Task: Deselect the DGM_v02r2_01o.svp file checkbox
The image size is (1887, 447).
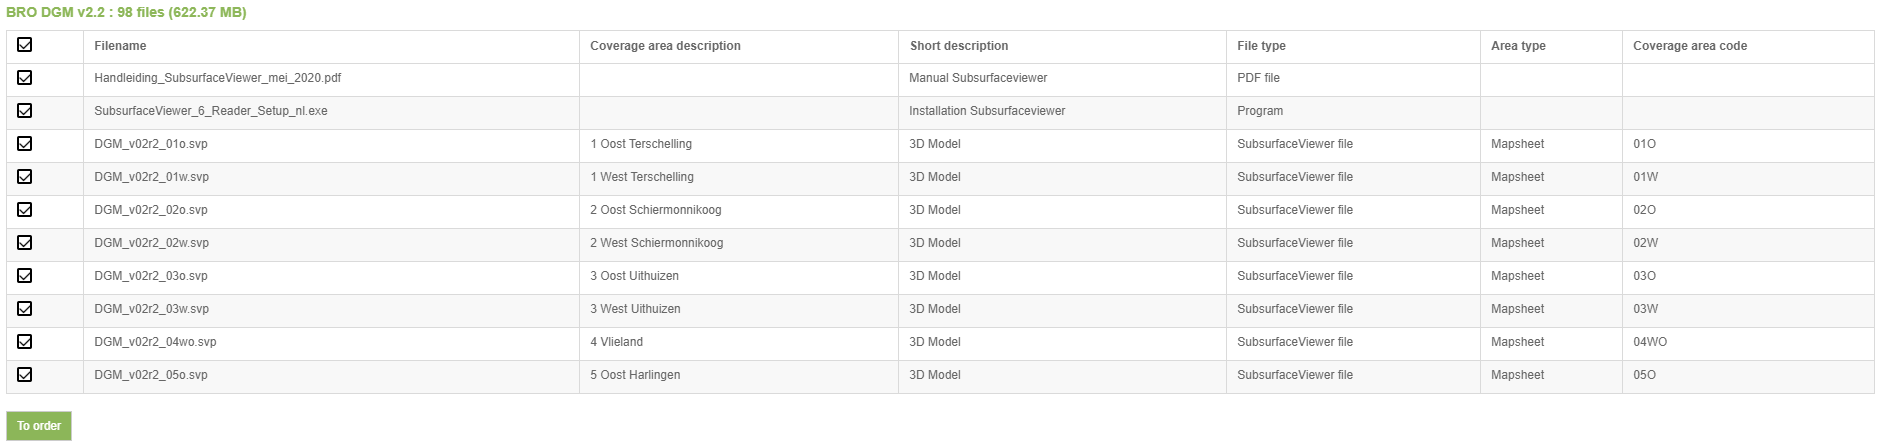Action: [x=25, y=144]
